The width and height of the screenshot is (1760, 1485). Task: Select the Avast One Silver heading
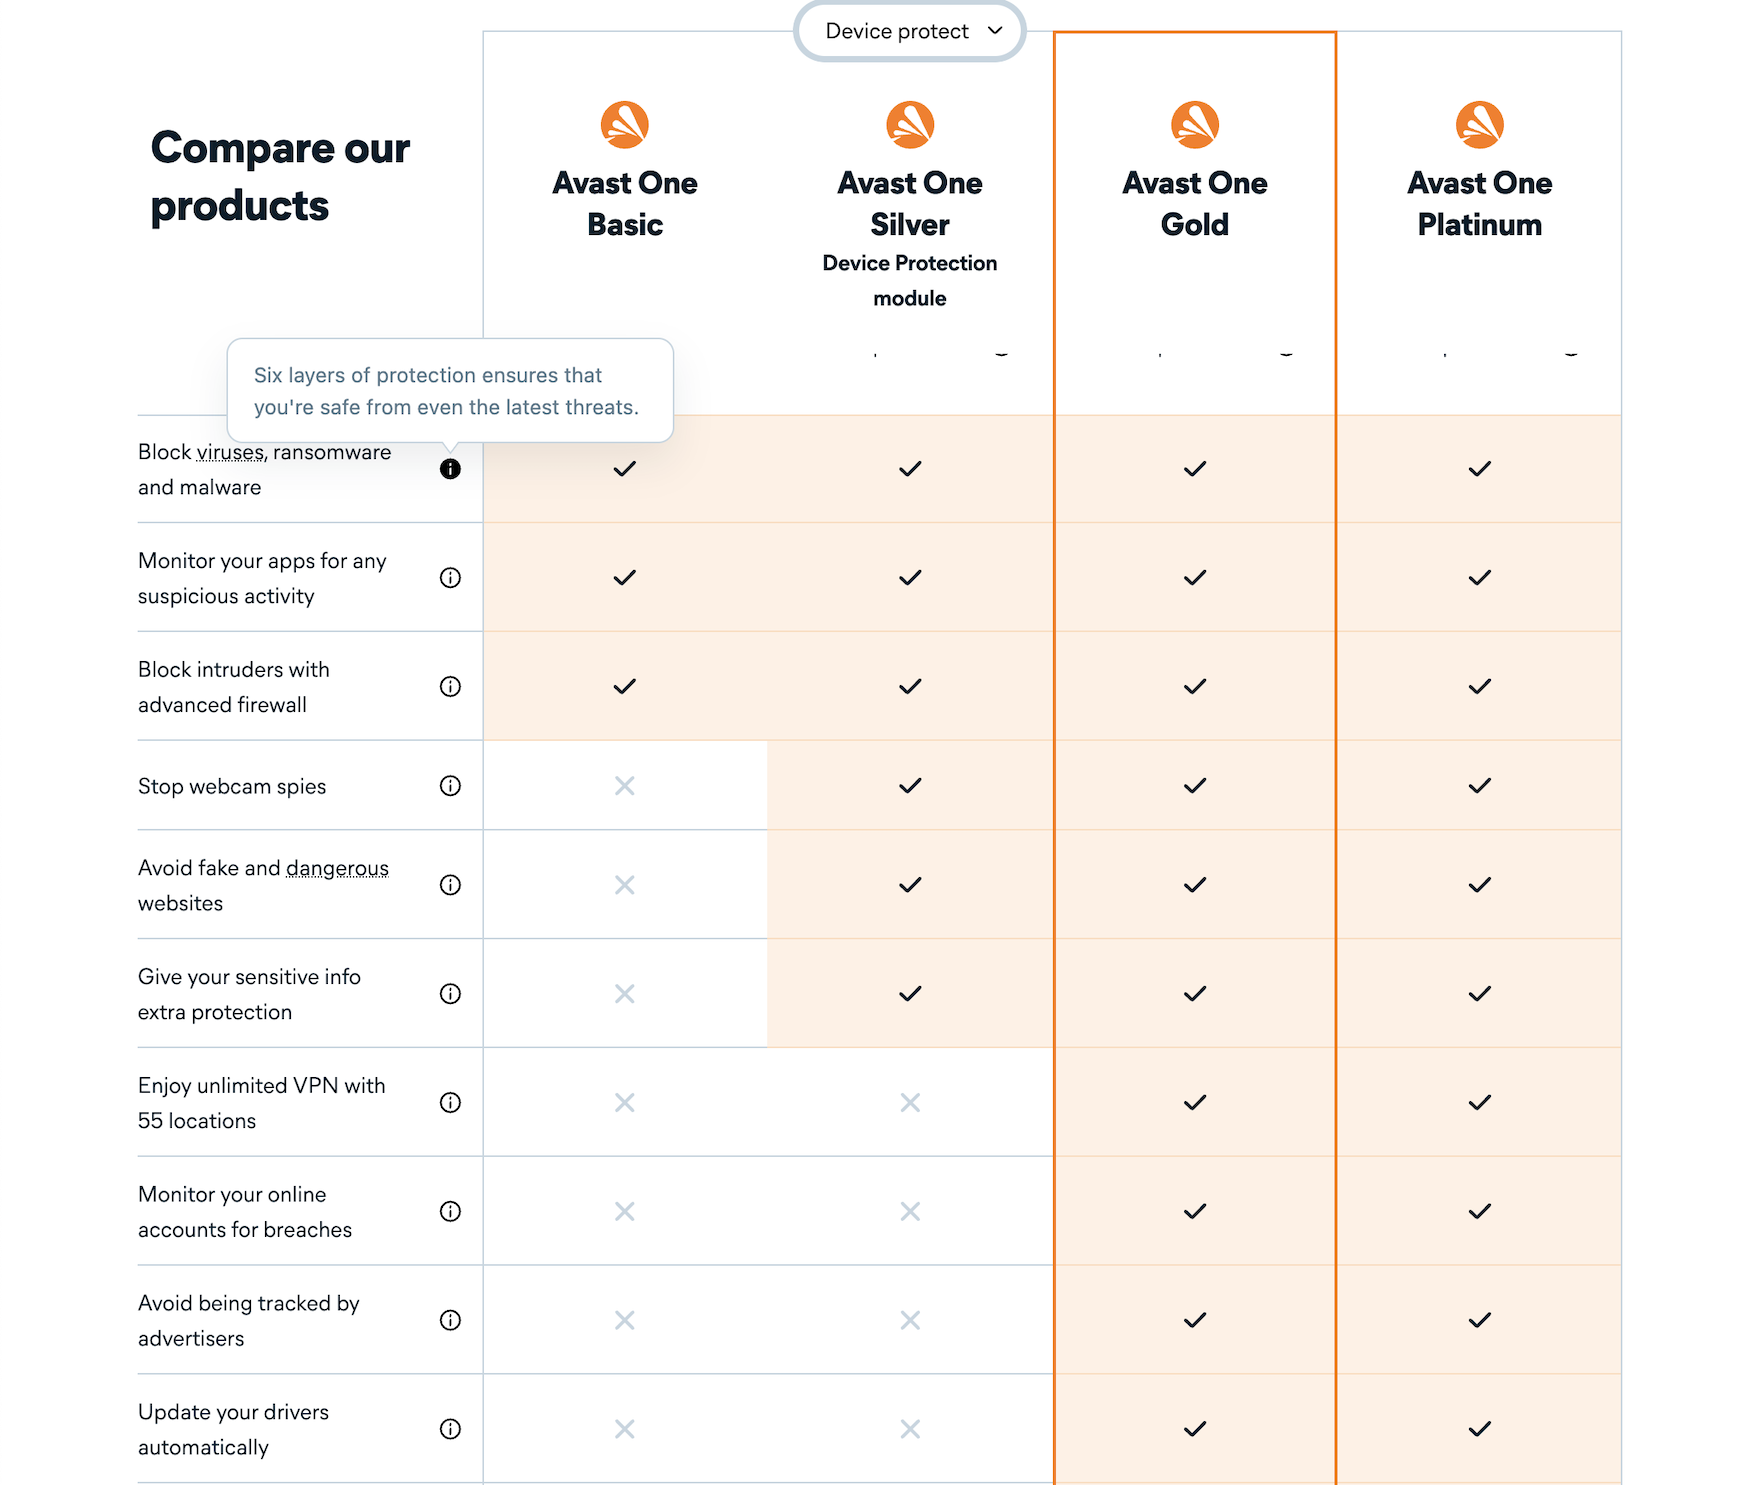(x=910, y=204)
